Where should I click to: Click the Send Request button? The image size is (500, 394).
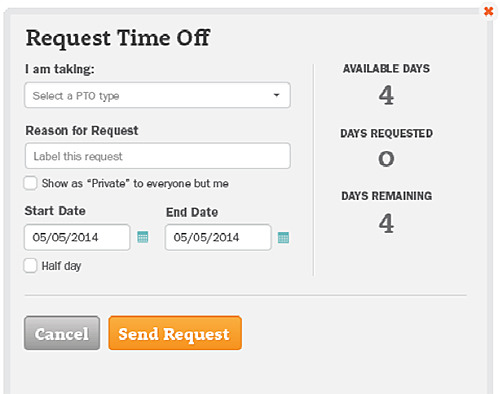175,333
